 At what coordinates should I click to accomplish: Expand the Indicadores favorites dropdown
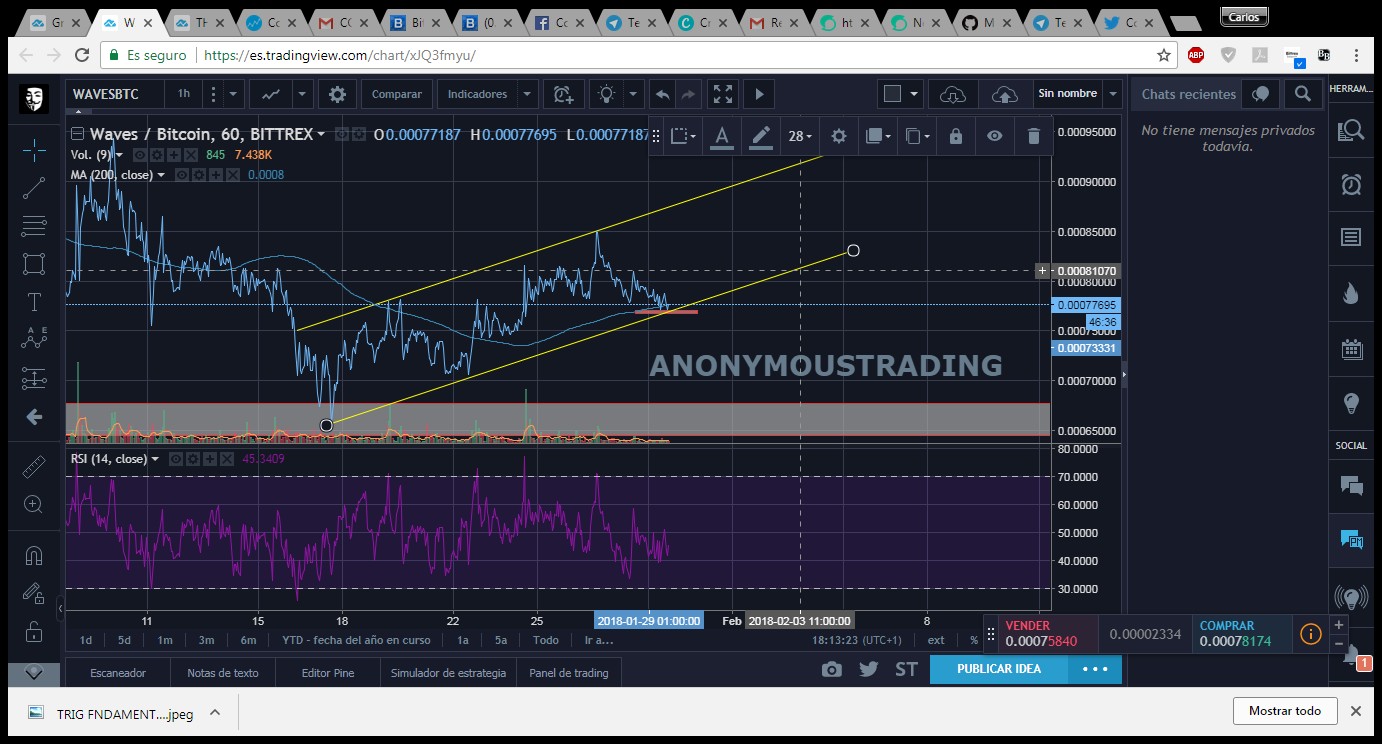click(528, 94)
